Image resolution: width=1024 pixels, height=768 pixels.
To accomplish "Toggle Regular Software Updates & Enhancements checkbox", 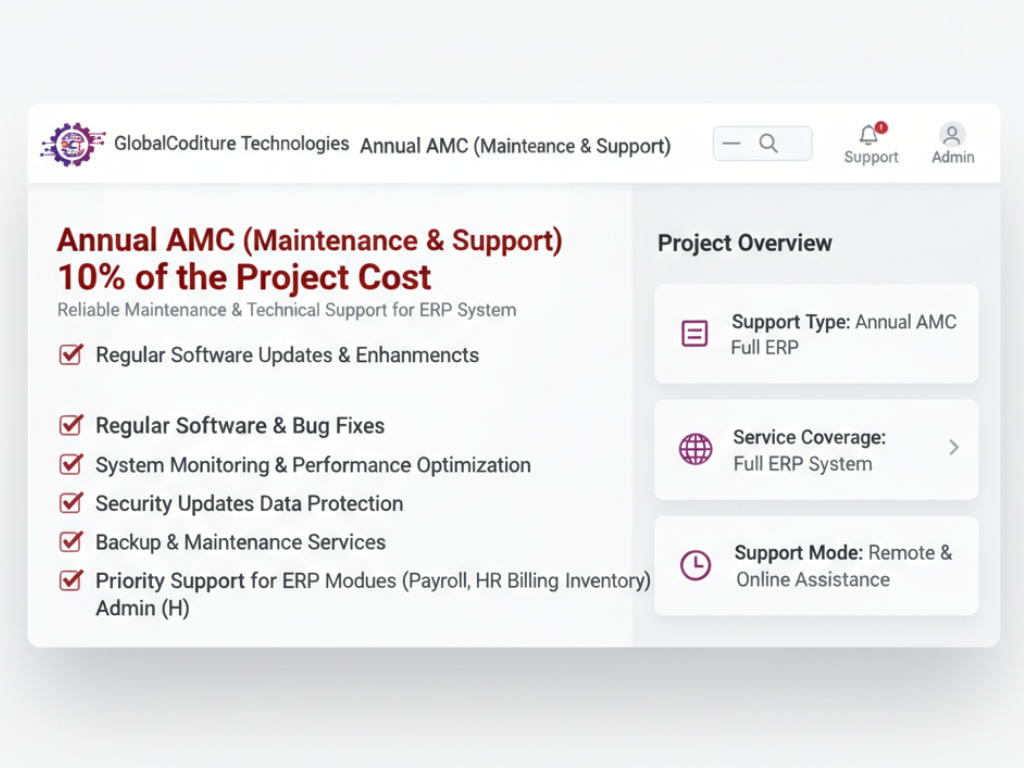I will (71, 355).
